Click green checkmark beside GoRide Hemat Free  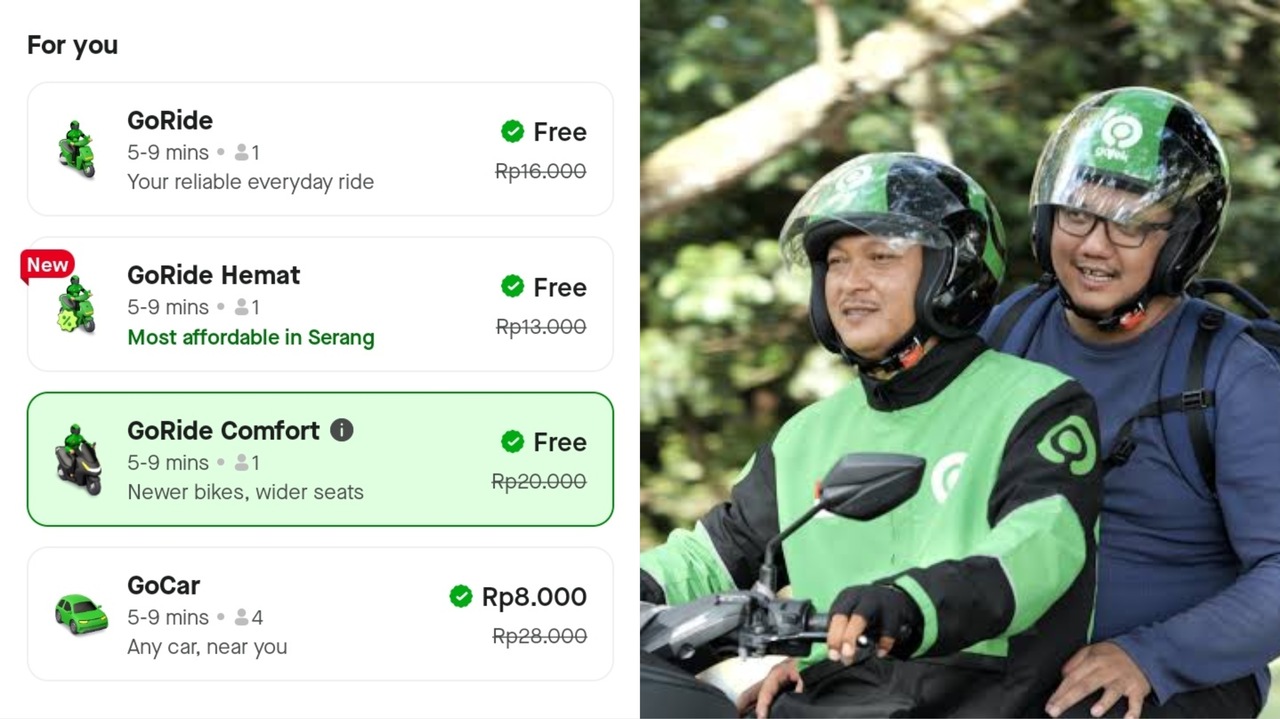[x=512, y=287]
